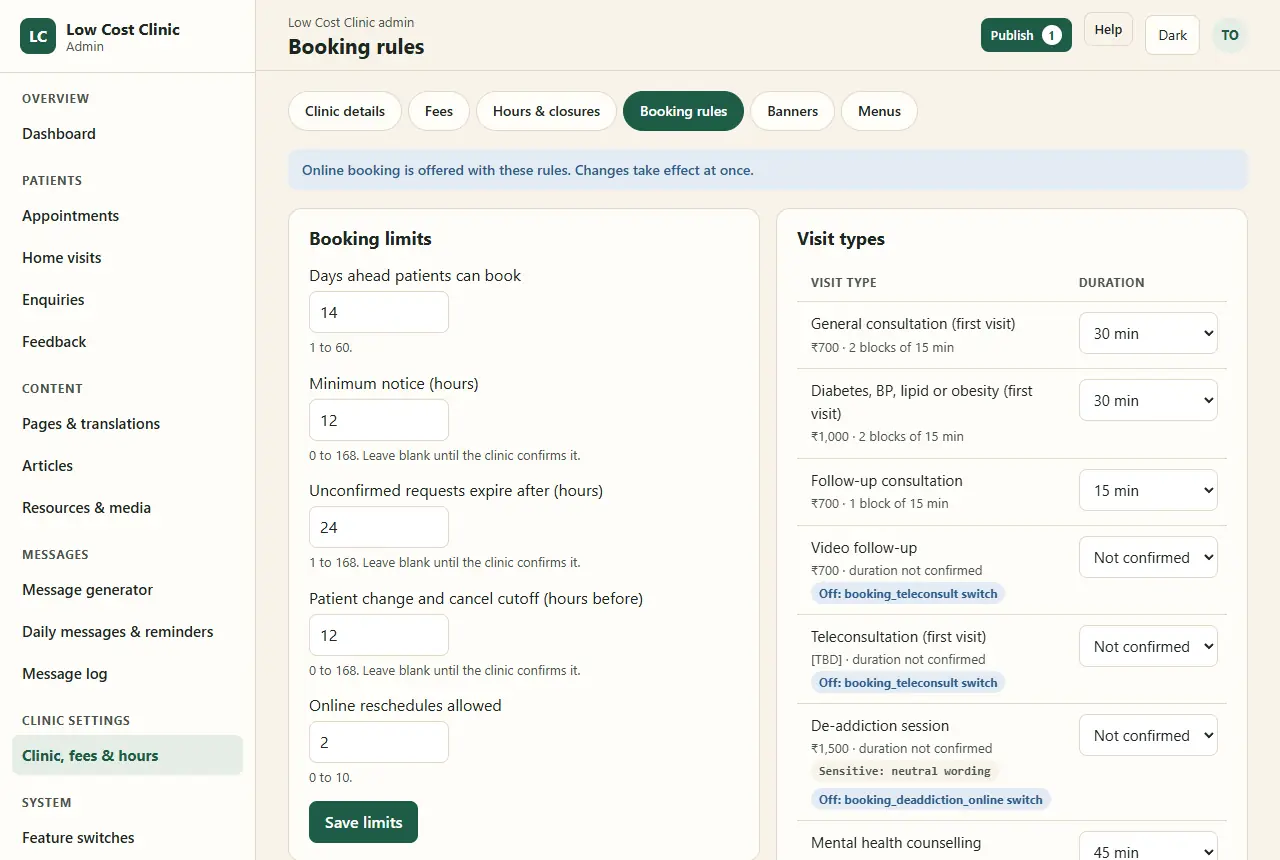This screenshot has width=1280, height=860.
Task: Open Message log
Action: (127, 674)
